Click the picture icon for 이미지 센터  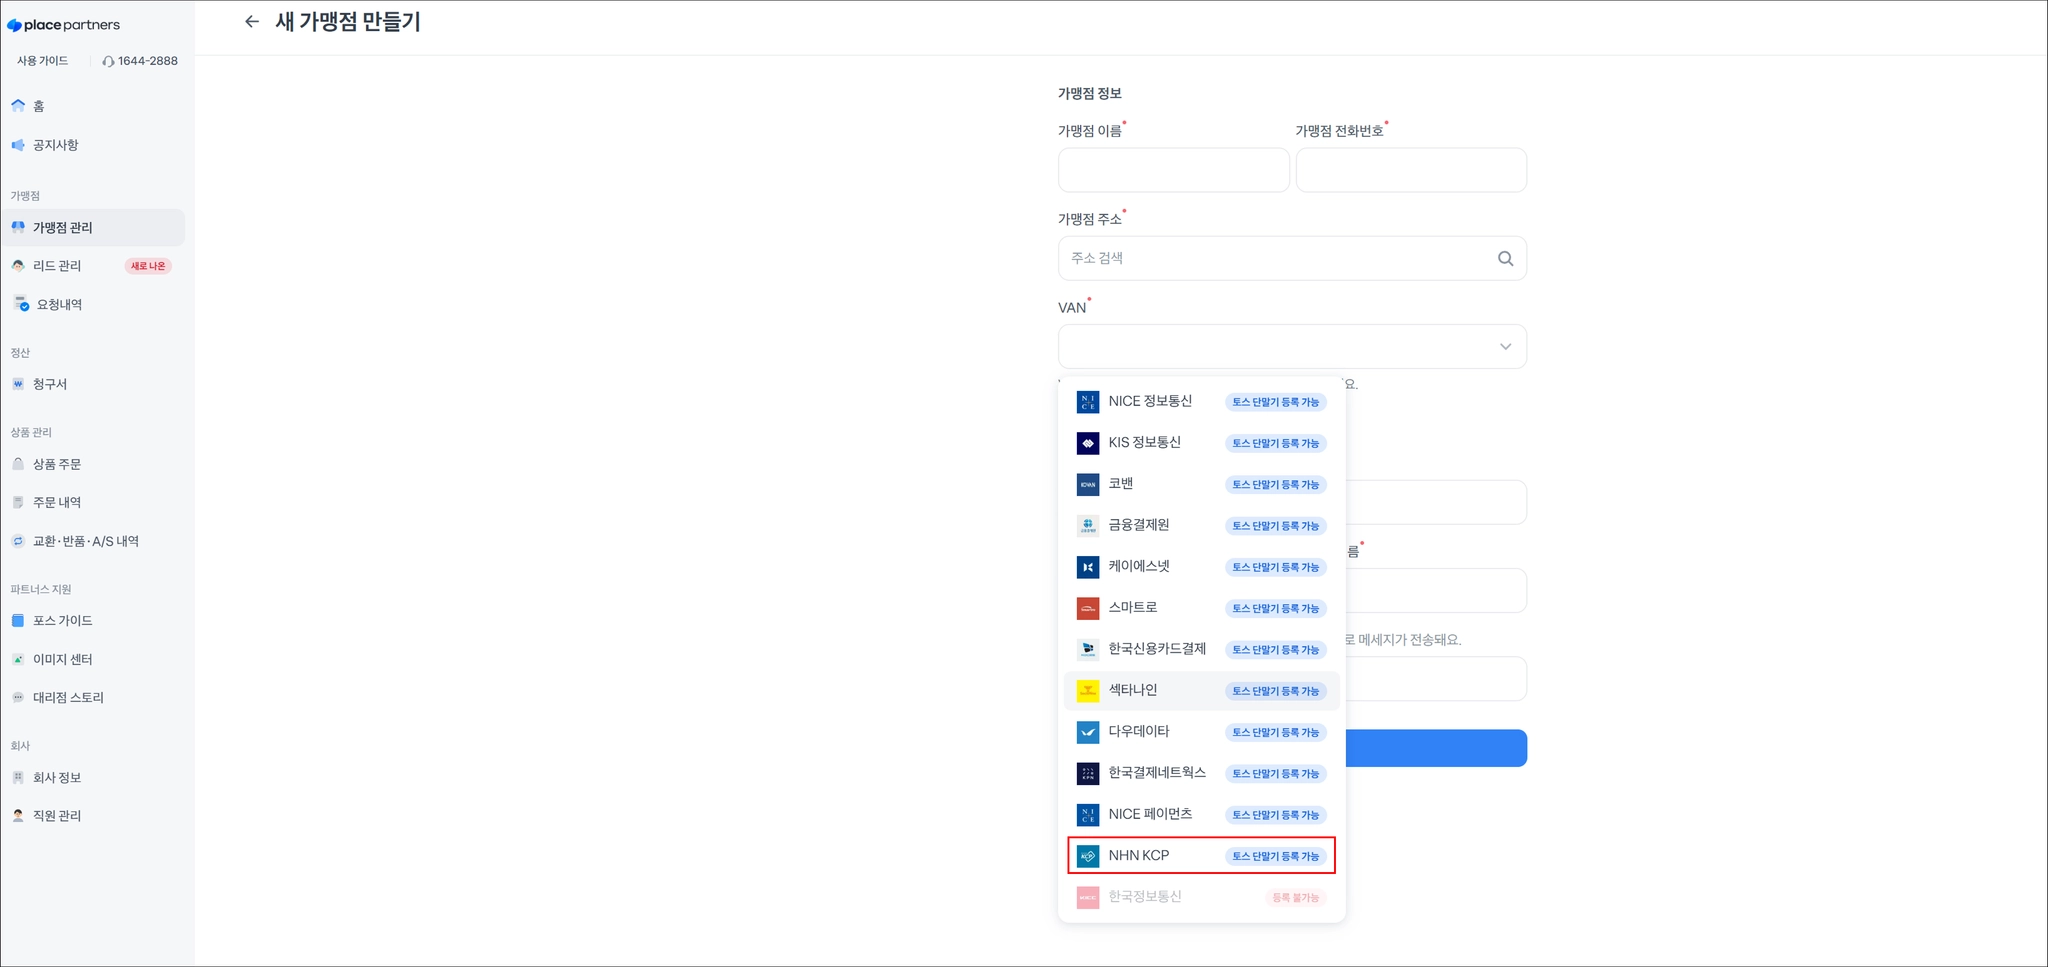coord(18,659)
